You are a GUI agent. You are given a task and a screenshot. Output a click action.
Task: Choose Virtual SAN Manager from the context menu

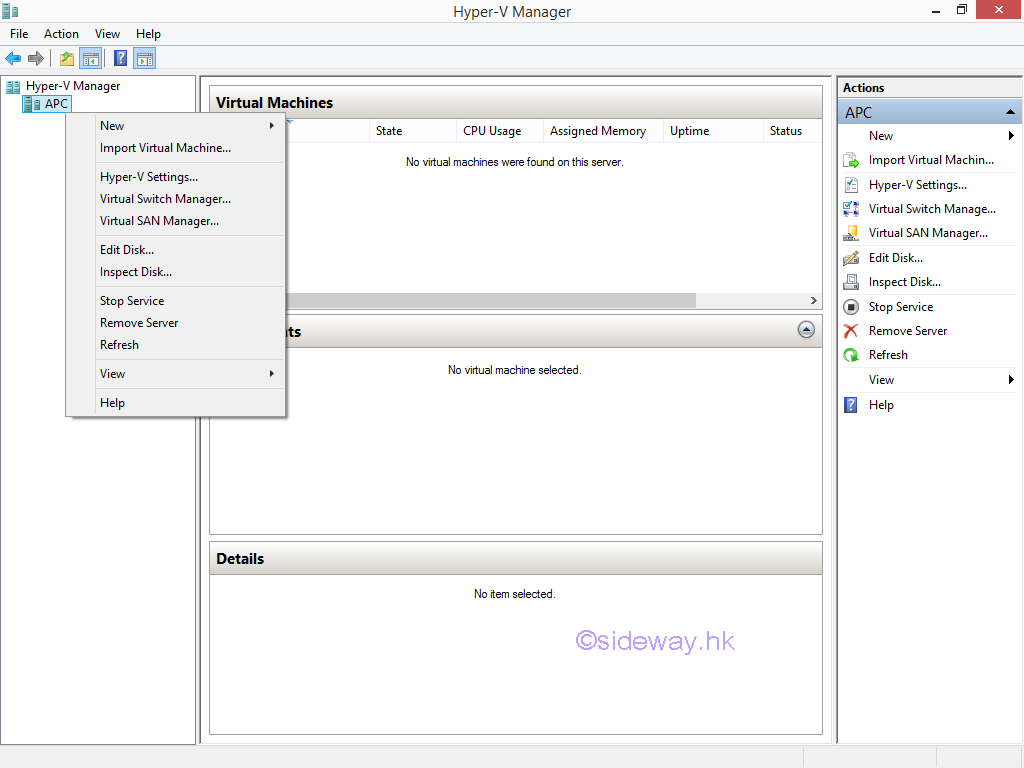coord(159,221)
